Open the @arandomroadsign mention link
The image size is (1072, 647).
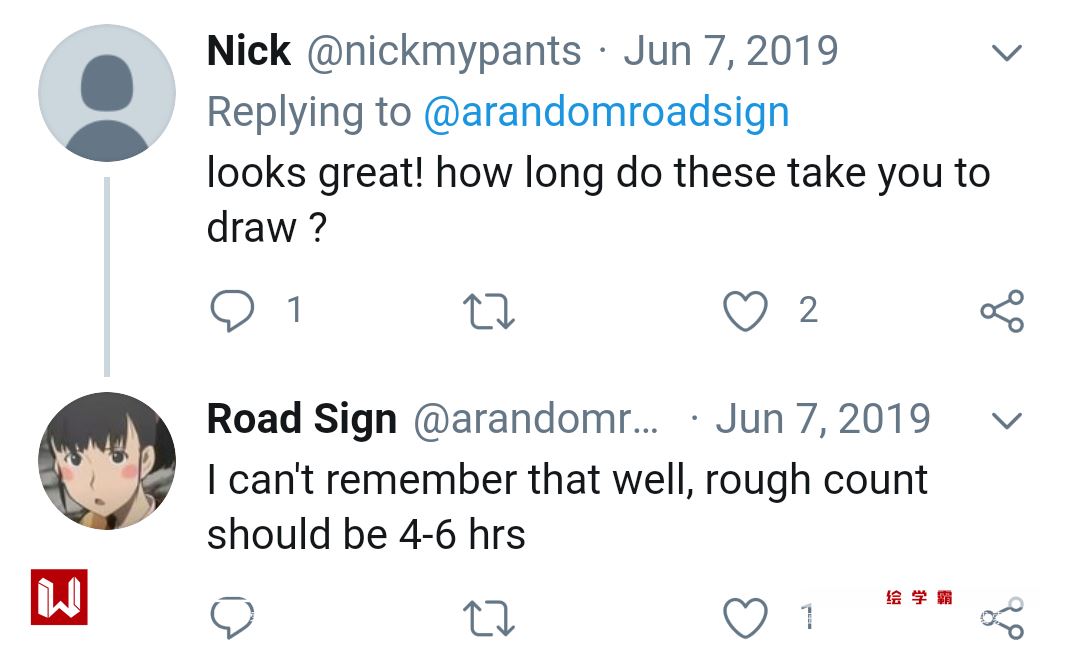point(606,112)
